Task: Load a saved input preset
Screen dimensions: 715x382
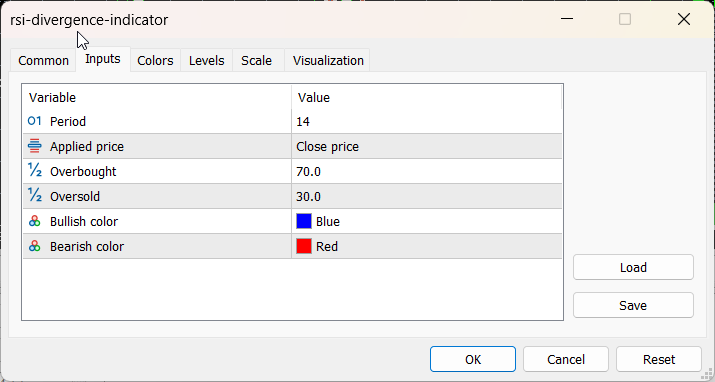Action: click(633, 268)
